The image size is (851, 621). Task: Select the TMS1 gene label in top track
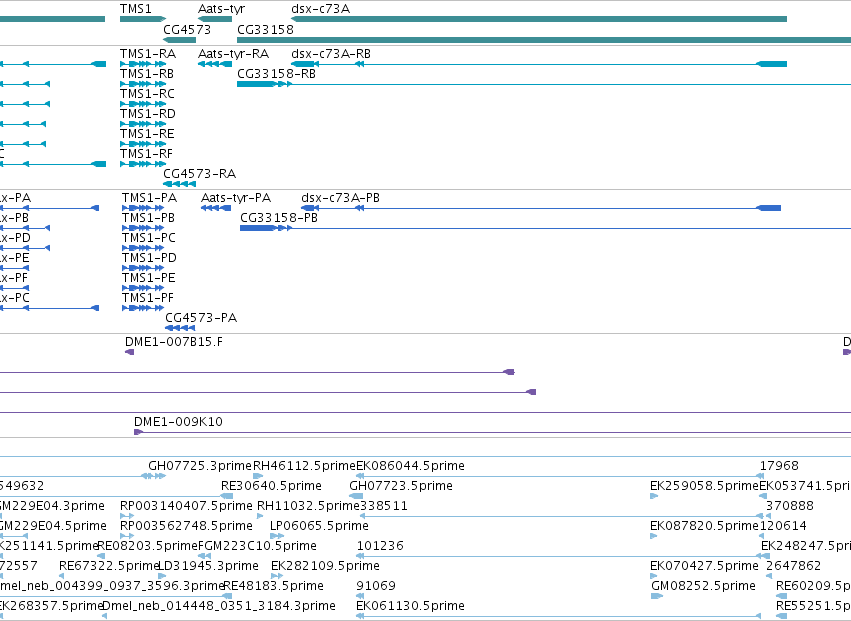click(x=136, y=9)
